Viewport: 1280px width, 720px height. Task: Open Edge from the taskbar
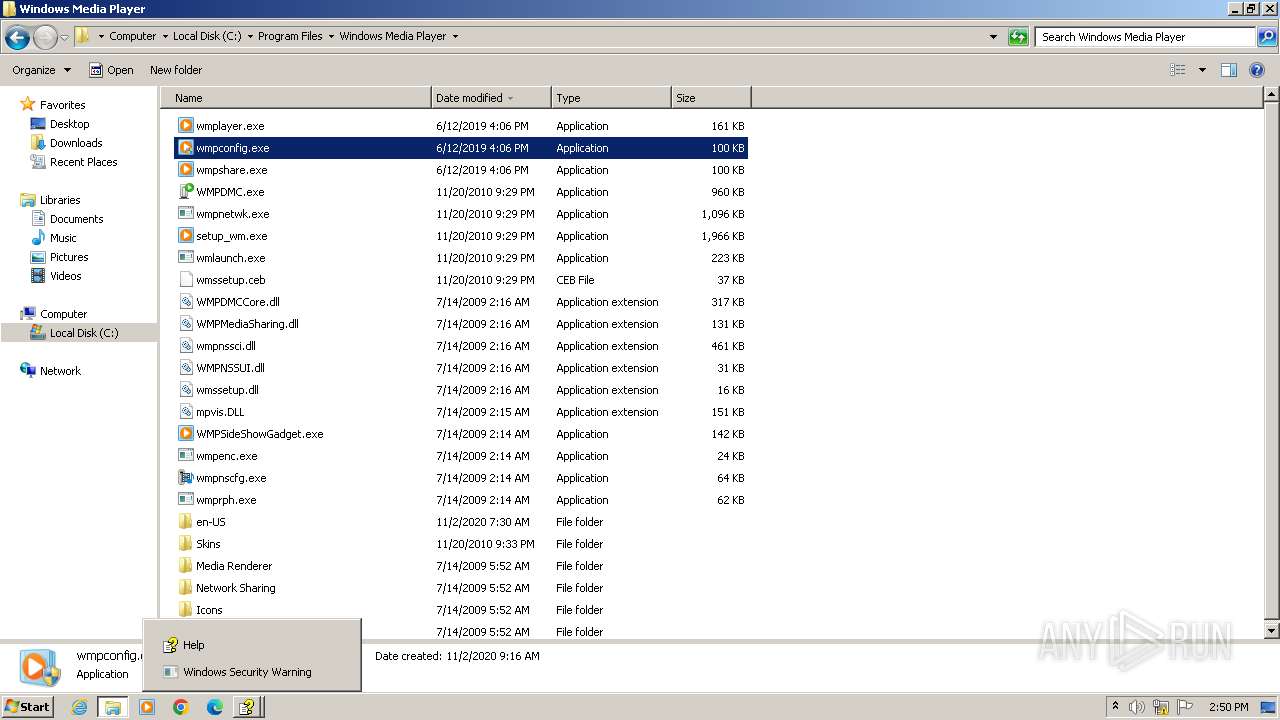[214, 707]
